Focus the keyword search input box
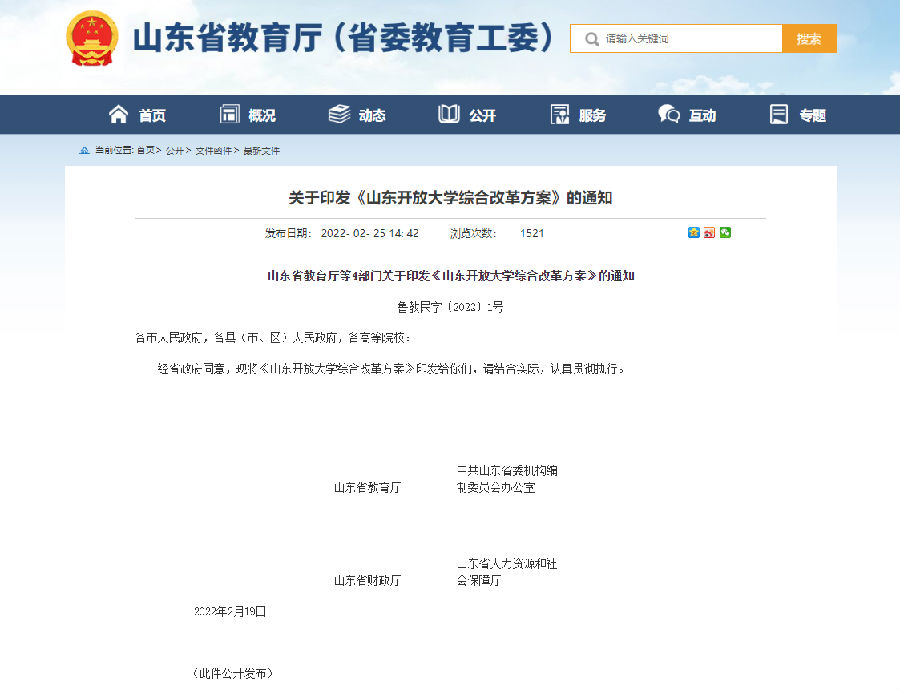Image resolution: width=900 pixels, height=689 pixels. (690, 39)
